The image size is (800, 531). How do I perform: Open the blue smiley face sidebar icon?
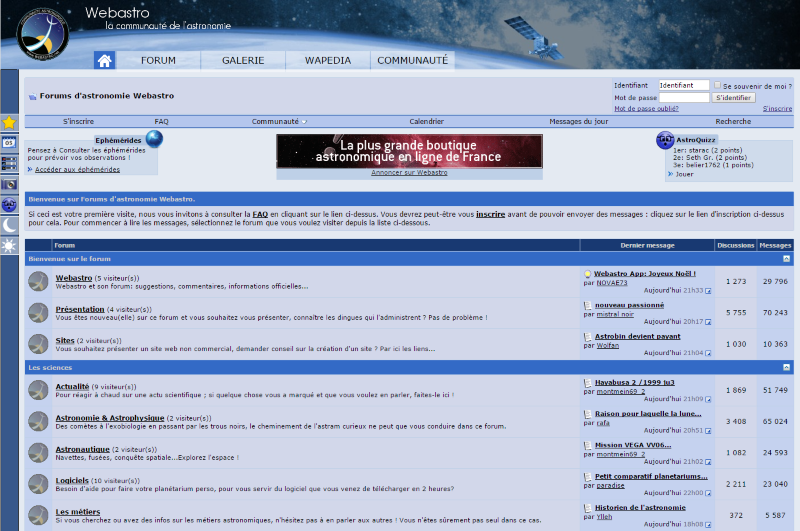(9, 205)
